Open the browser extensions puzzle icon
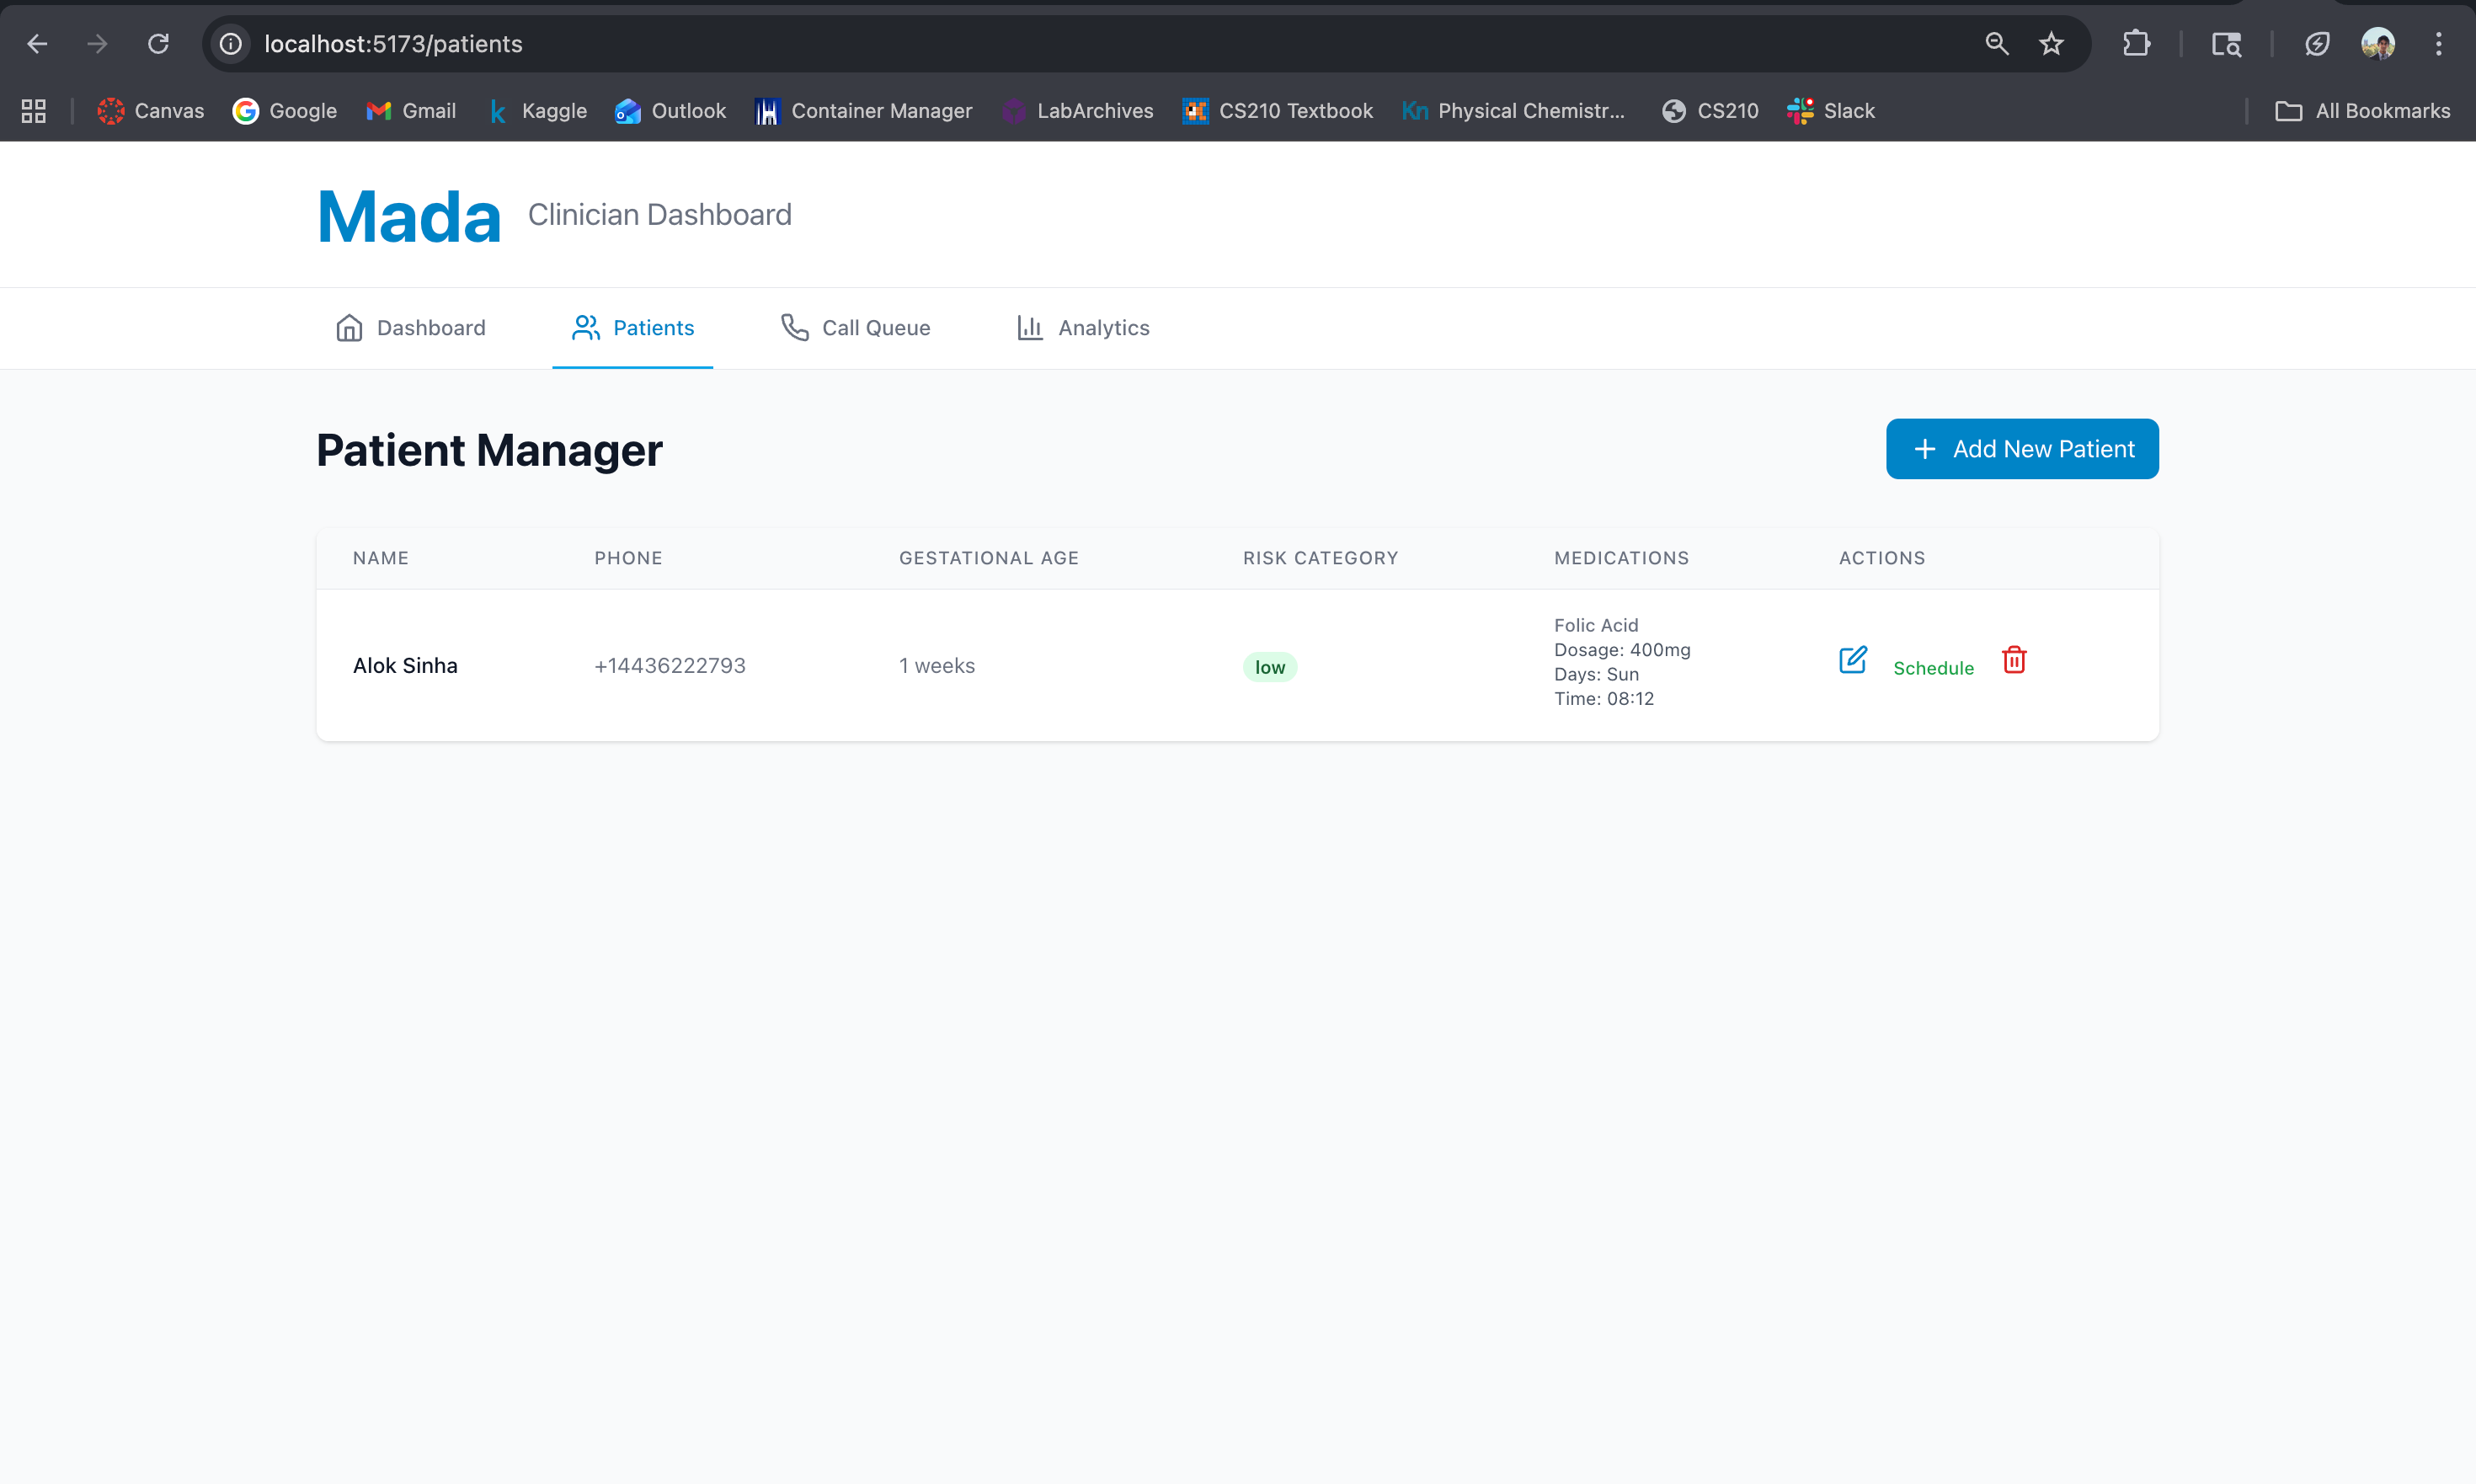Viewport: 2476px width, 1484px height. click(2136, 44)
